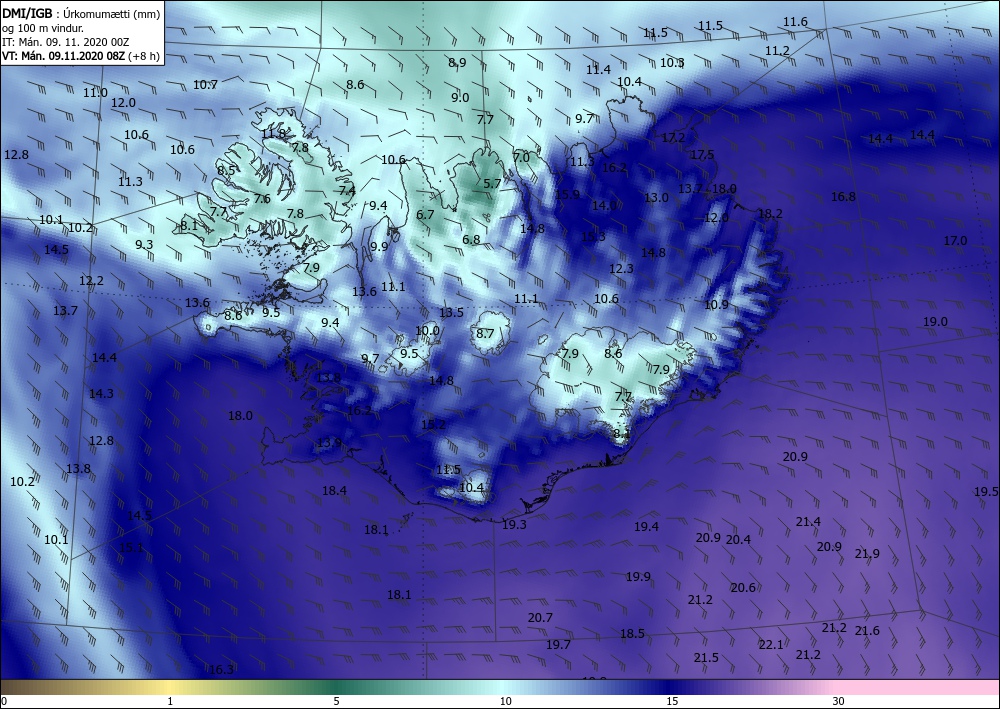
Task: Select the 17.0 value on the east side
Action: tap(955, 240)
